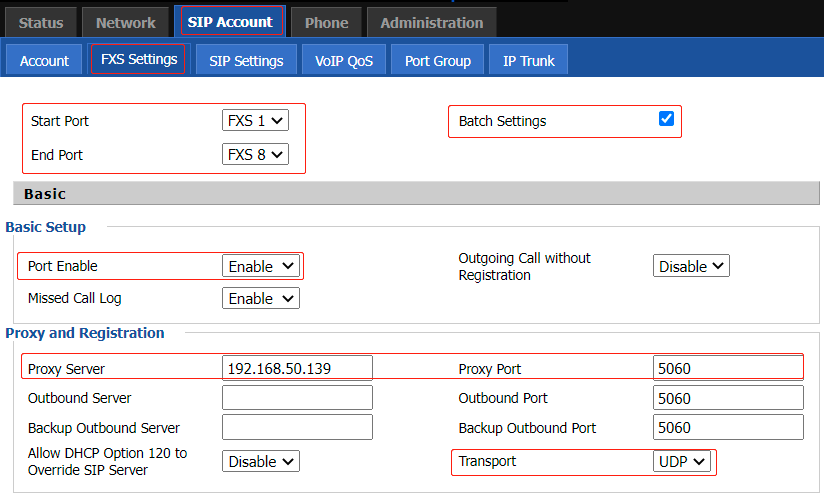This screenshot has height=498, width=824.
Task: Click the Proxy Port input field
Action: point(728,368)
